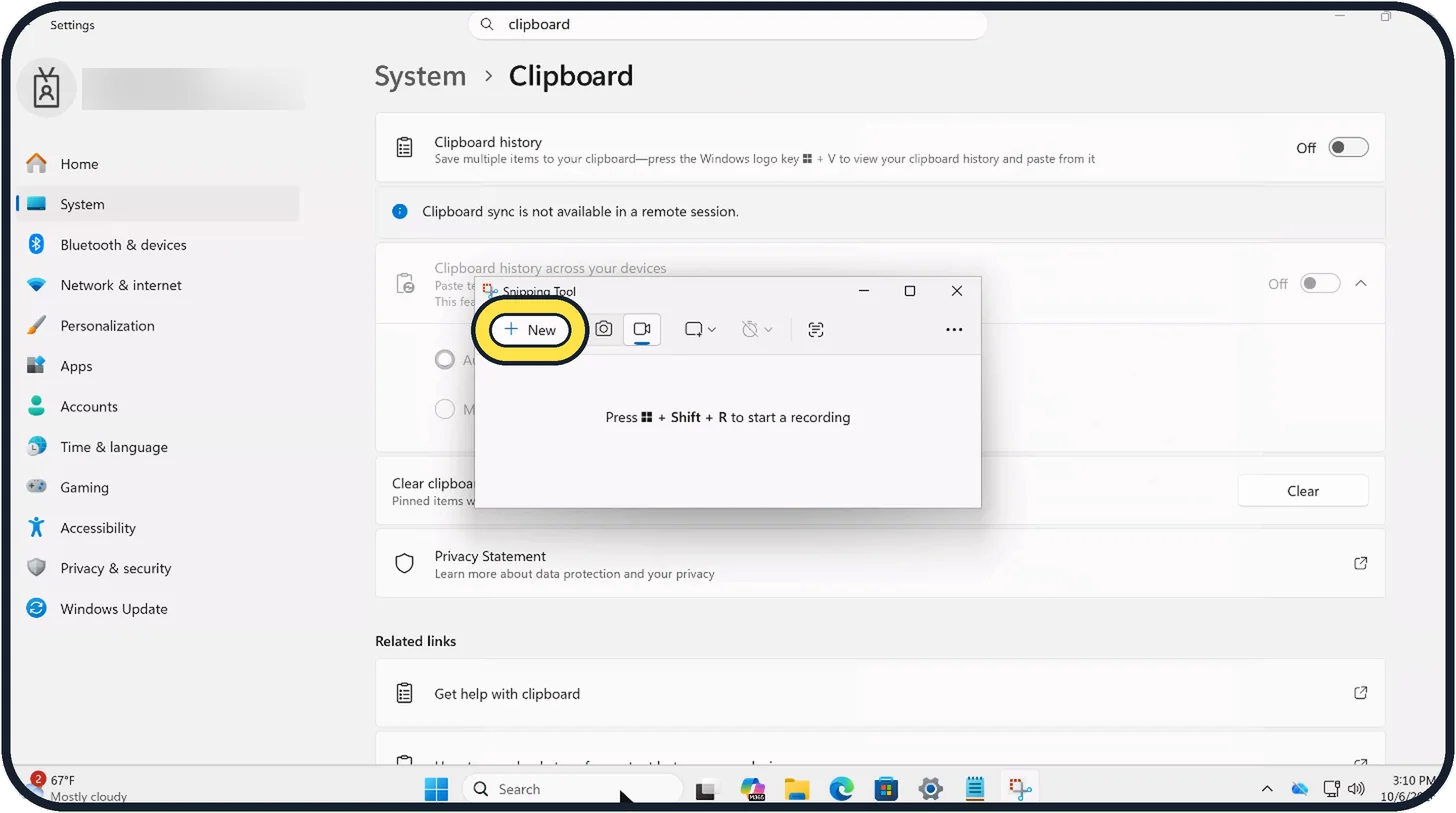Open Accessibility settings page
Screen dimensions: 1456x813
tap(158, 528)
